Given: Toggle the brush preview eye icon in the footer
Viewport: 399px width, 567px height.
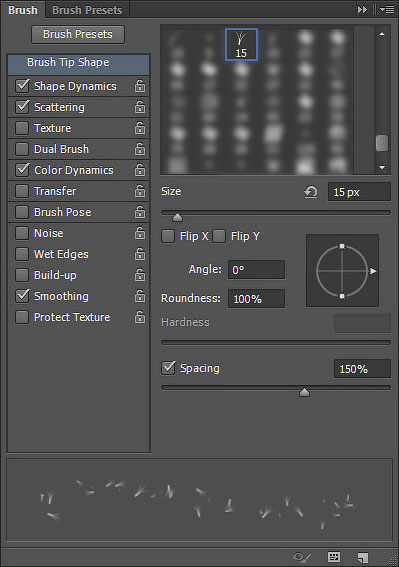Looking at the screenshot, I should (302, 557).
